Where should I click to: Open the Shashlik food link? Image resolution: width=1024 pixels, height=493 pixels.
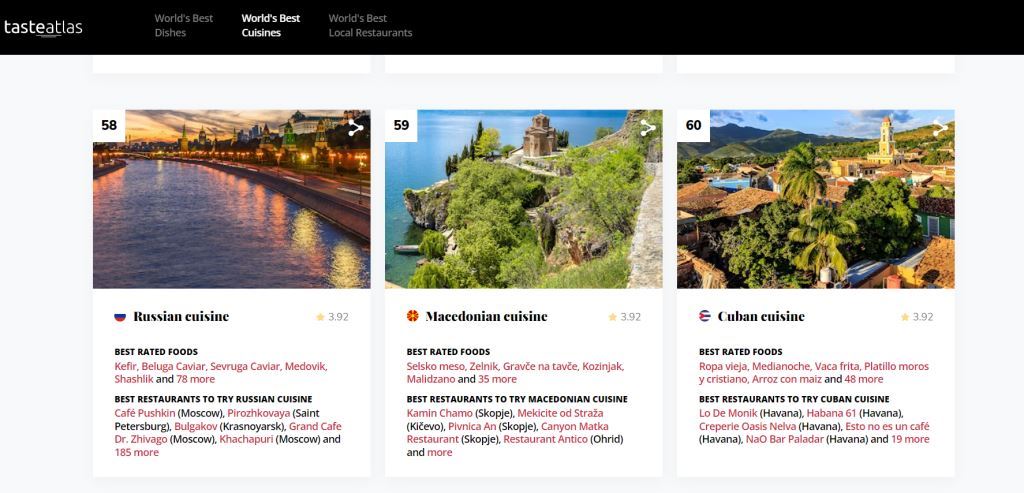pyautogui.click(x=134, y=379)
